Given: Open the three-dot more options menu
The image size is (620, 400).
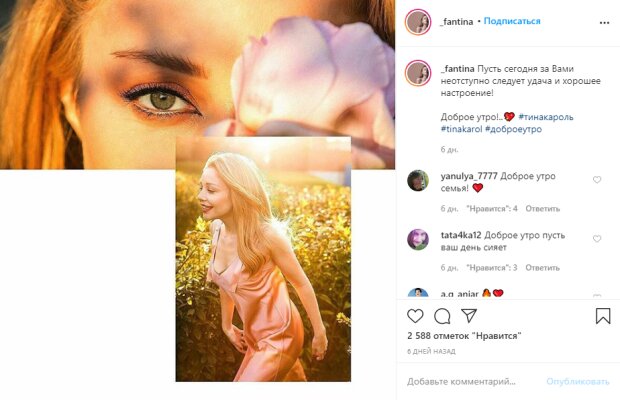Looking at the screenshot, I should pyautogui.click(x=604, y=23).
